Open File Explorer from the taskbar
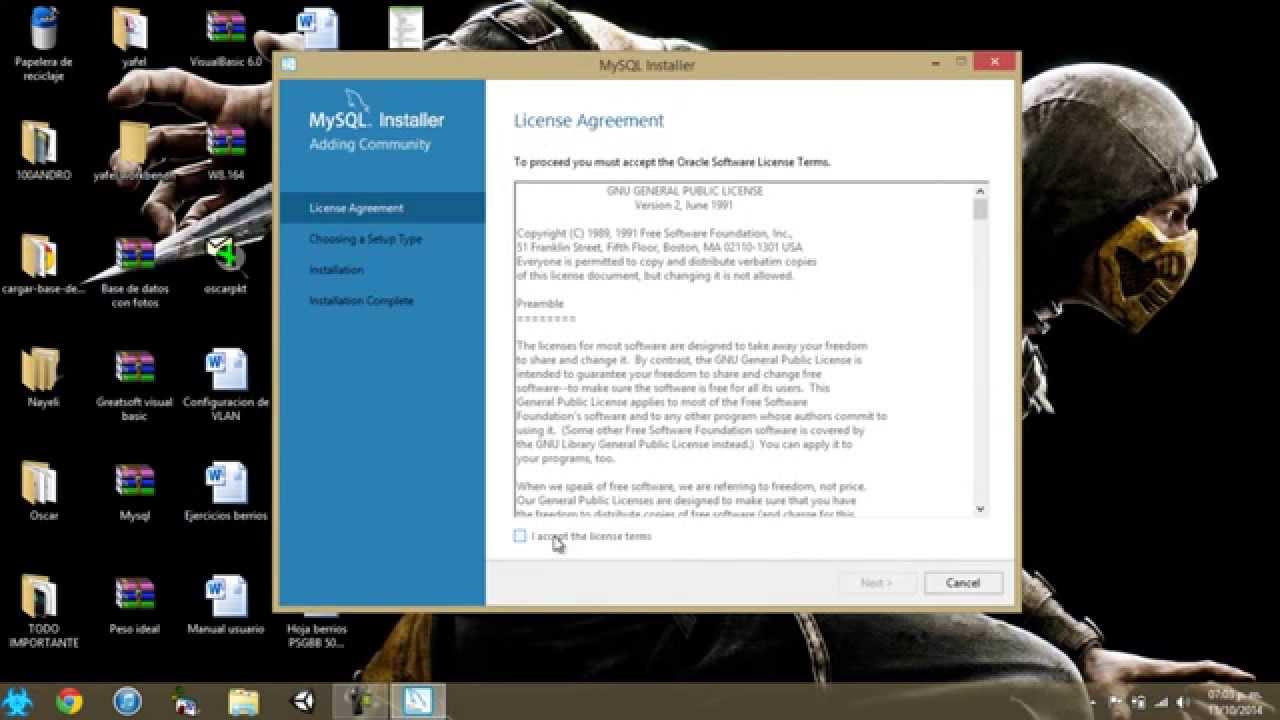The height and width of the screenshot is (720, 1280). tap(243, 702)
